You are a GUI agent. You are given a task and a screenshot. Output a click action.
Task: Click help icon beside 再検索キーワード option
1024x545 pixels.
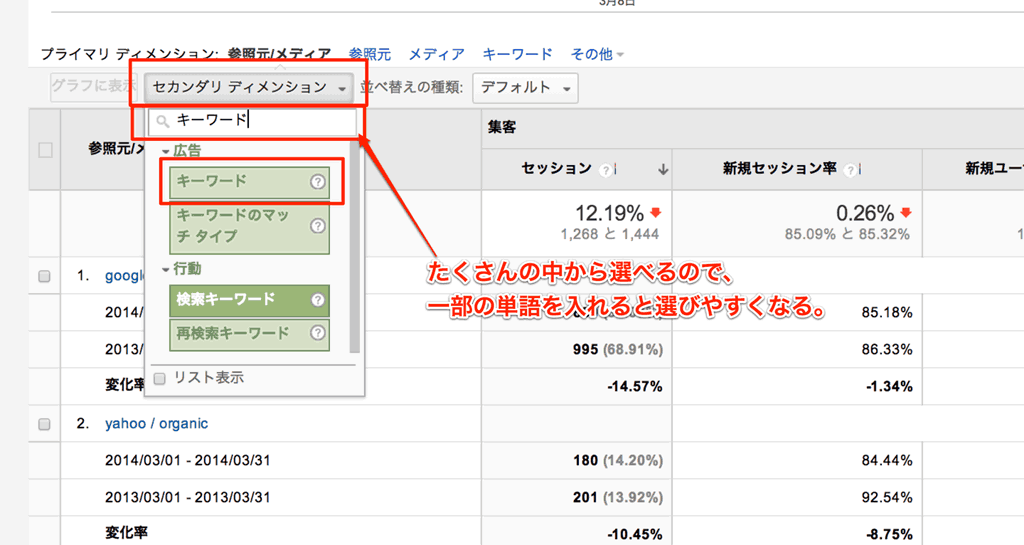317,333
